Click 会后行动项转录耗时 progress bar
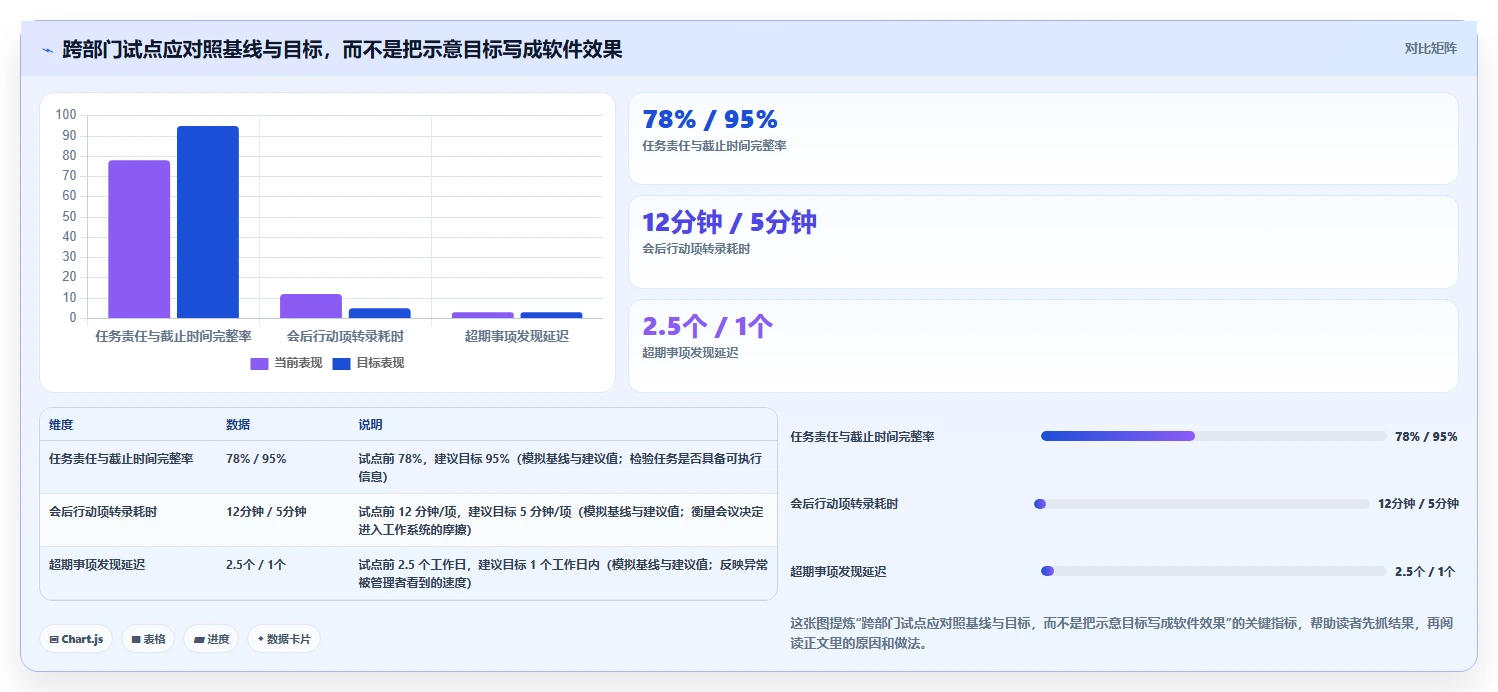This screenshot has width=1498, height=692. (x=1201, y=504)
